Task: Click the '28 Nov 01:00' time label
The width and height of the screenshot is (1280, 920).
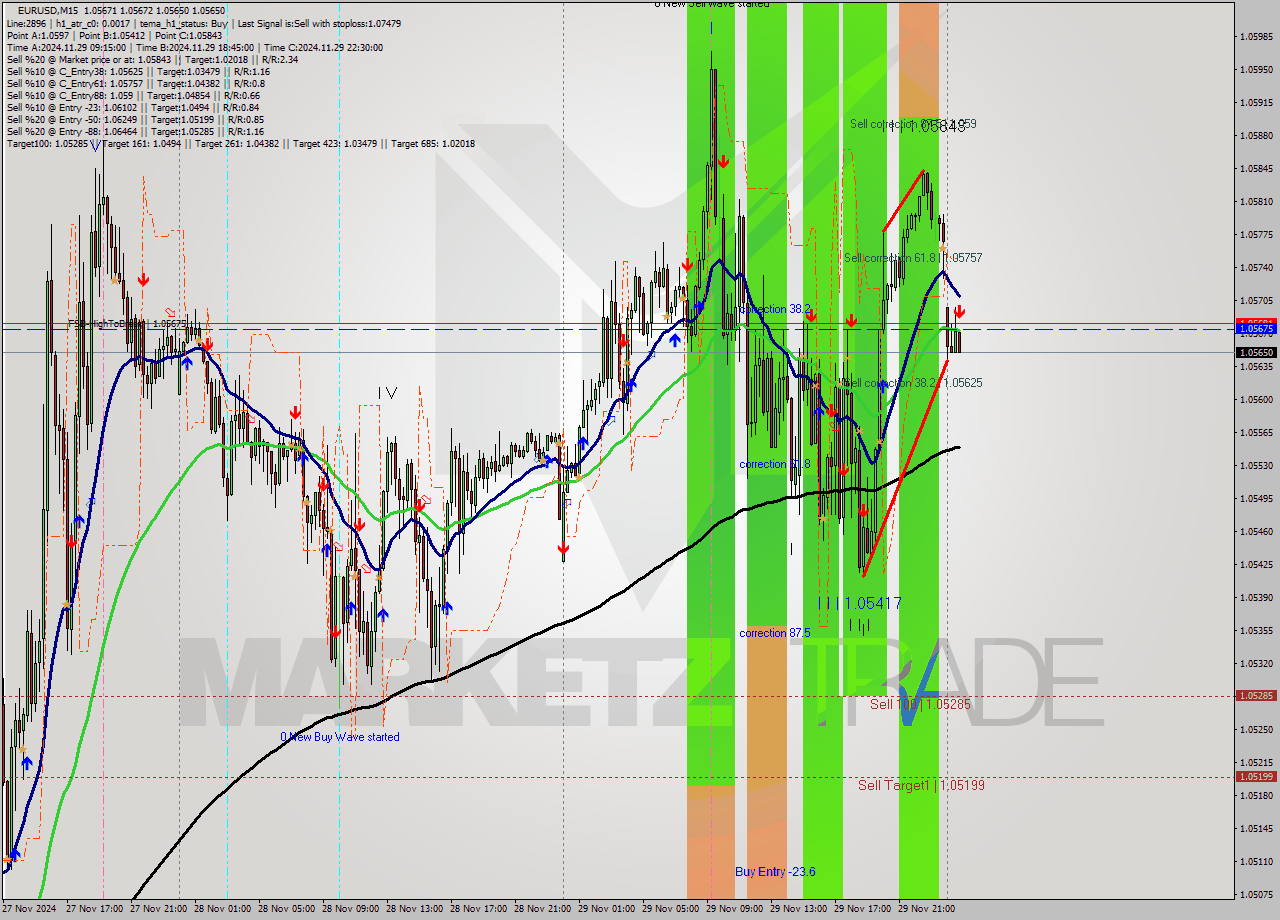Action: pyautogui.click(x=222, y=909)
